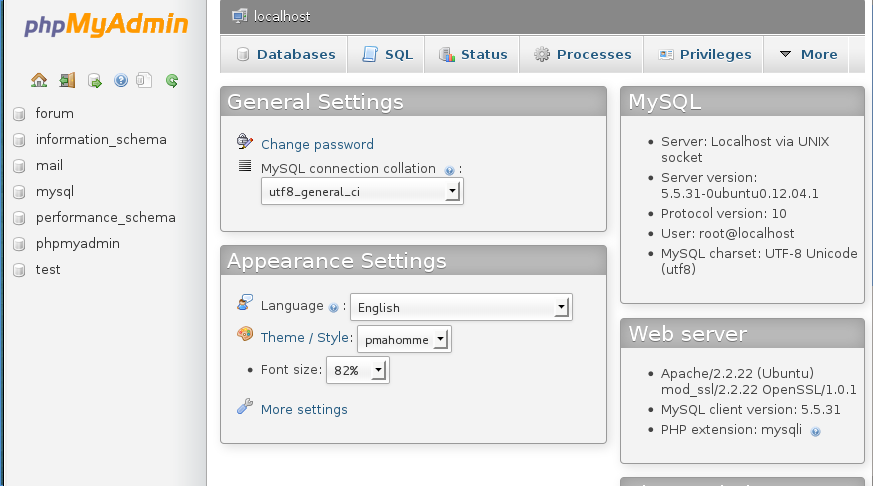Expand the Theme dropdown set to pmahomme
Image resolution: width=873 pixels, height=486 pixels.
404,339
